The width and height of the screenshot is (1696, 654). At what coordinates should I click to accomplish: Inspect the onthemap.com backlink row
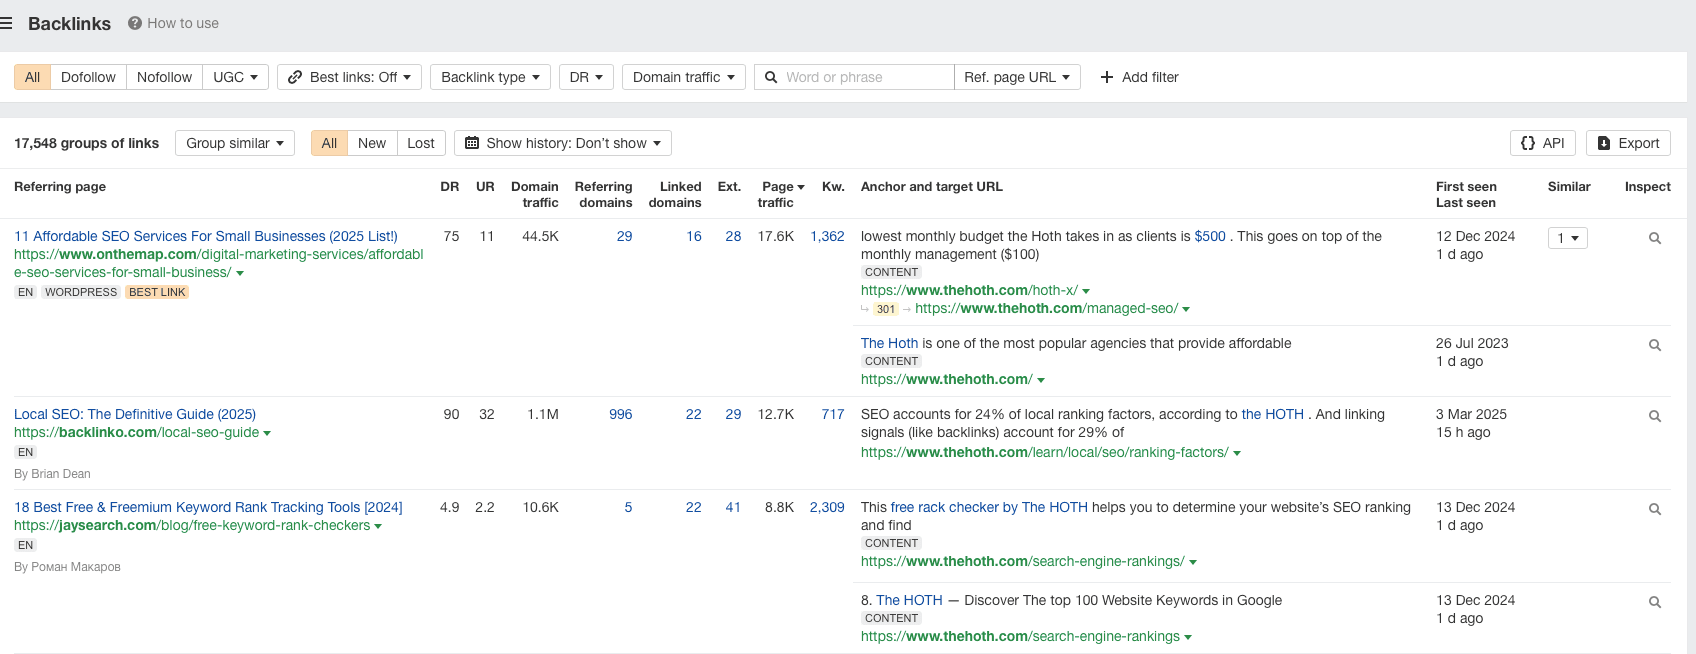click(1654, 238)
